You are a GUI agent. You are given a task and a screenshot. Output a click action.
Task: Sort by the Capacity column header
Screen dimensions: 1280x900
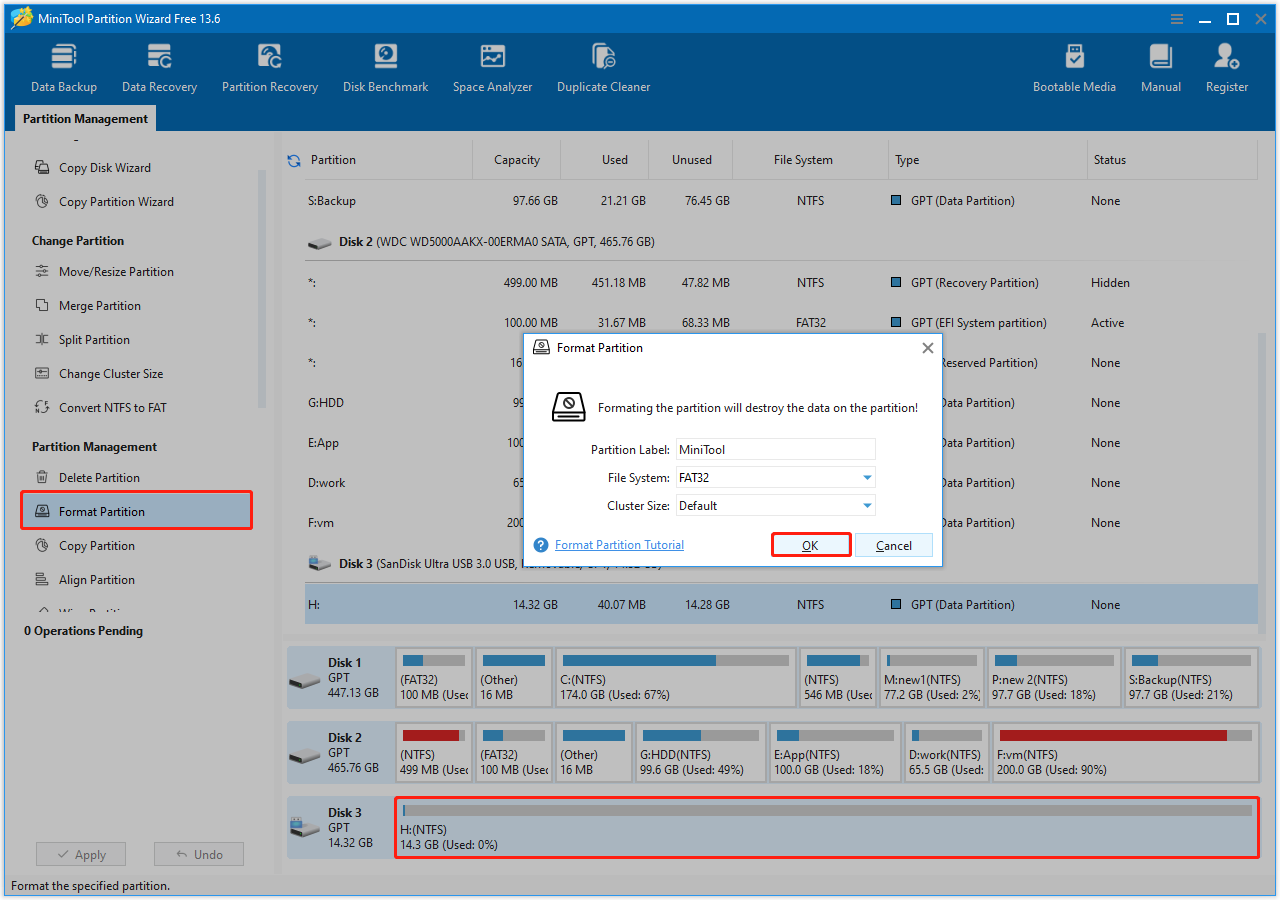(x=516, y=160)
